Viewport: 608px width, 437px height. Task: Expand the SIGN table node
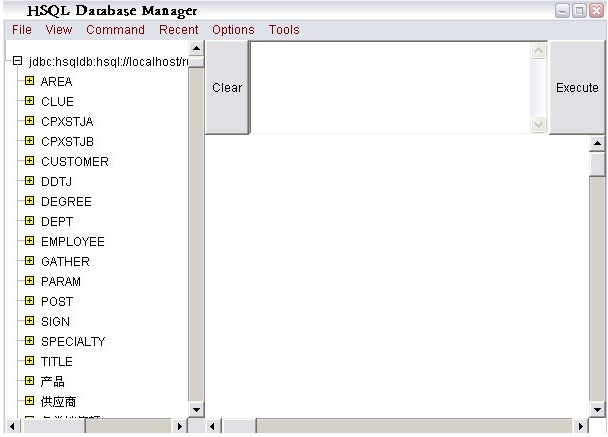[x=29, y=321]
